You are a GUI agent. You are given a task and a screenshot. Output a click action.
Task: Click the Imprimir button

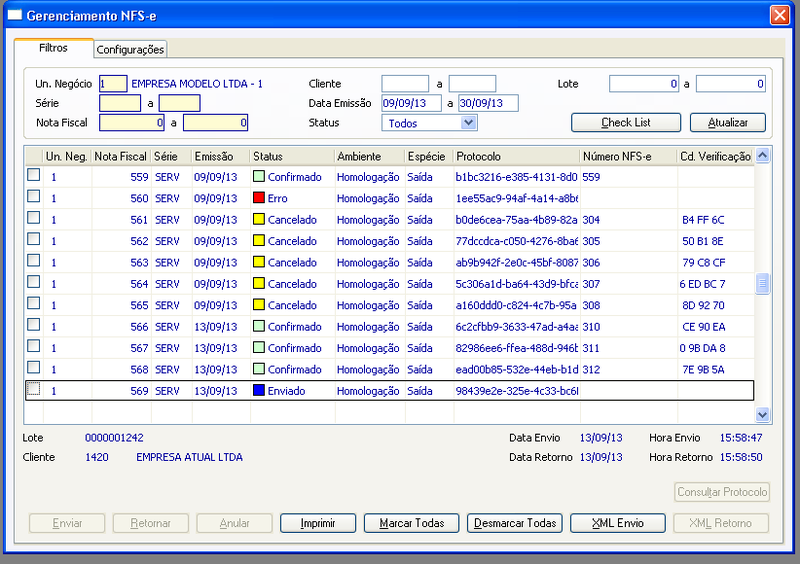(318, 523)
